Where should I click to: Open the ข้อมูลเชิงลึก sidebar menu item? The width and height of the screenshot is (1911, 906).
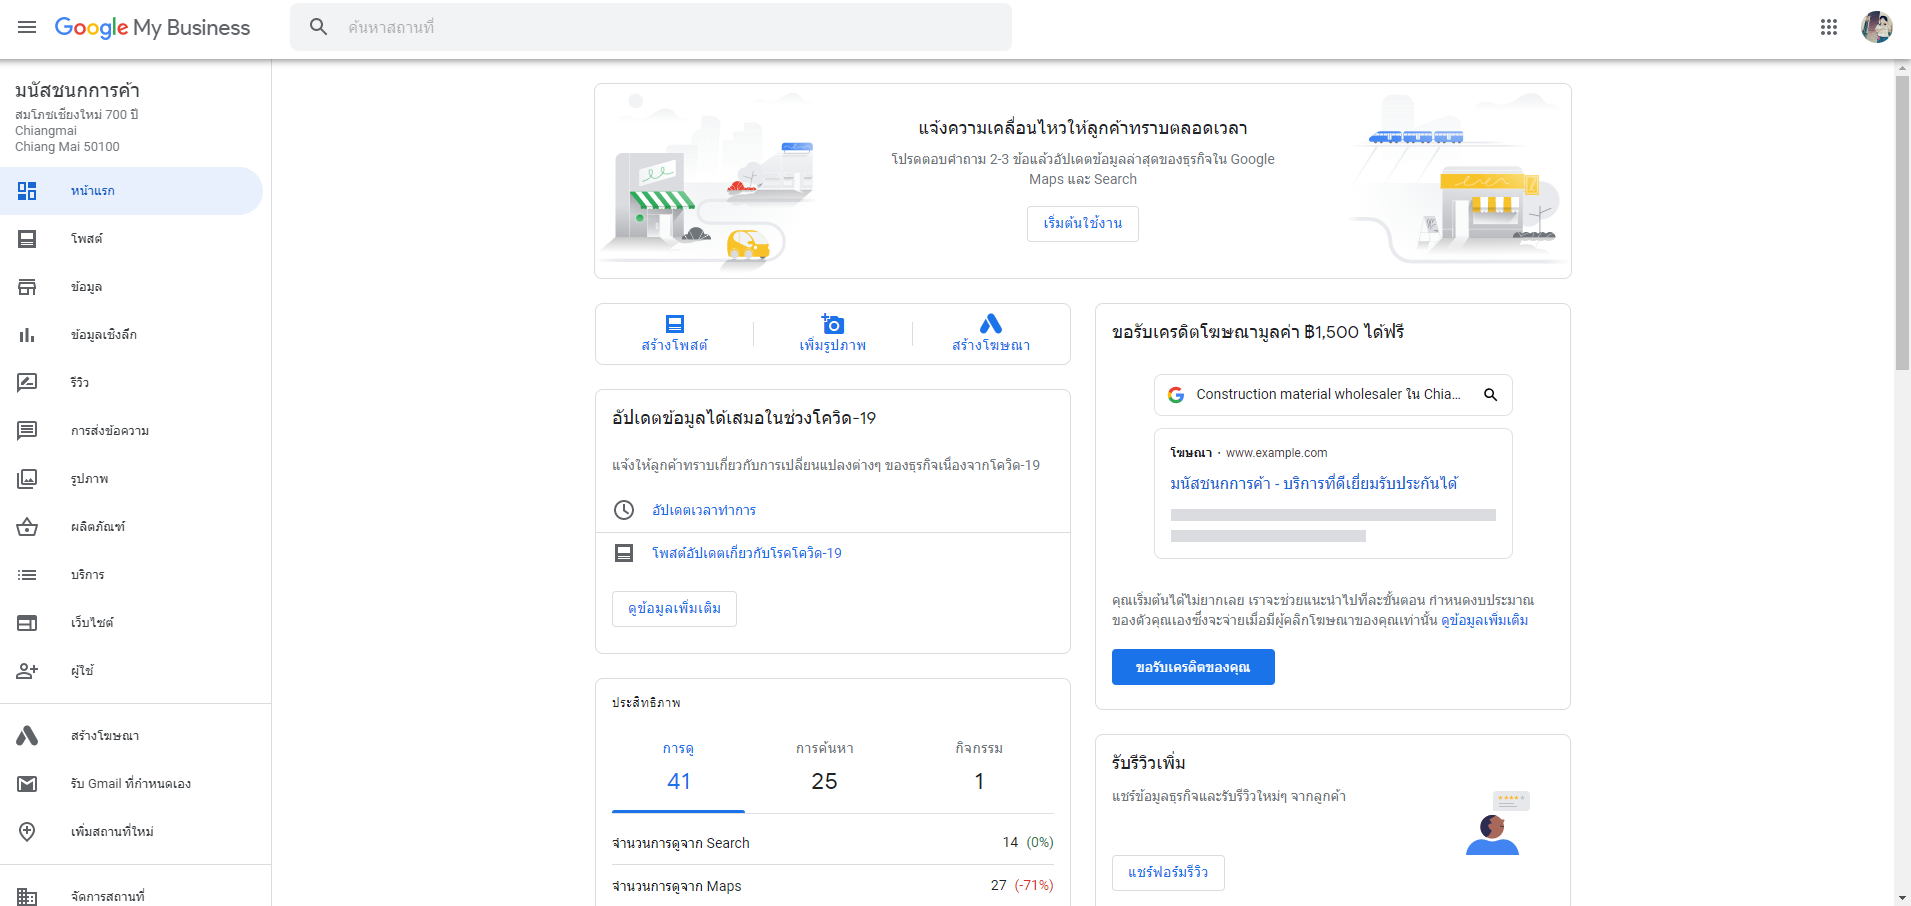point(131,335)
